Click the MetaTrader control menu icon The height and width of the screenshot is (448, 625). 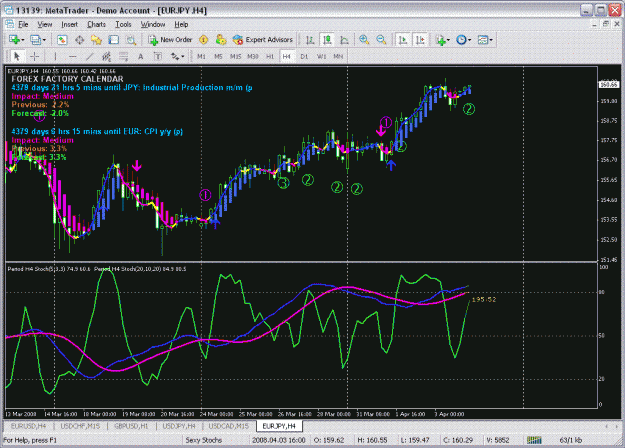(x=9, y=10)
